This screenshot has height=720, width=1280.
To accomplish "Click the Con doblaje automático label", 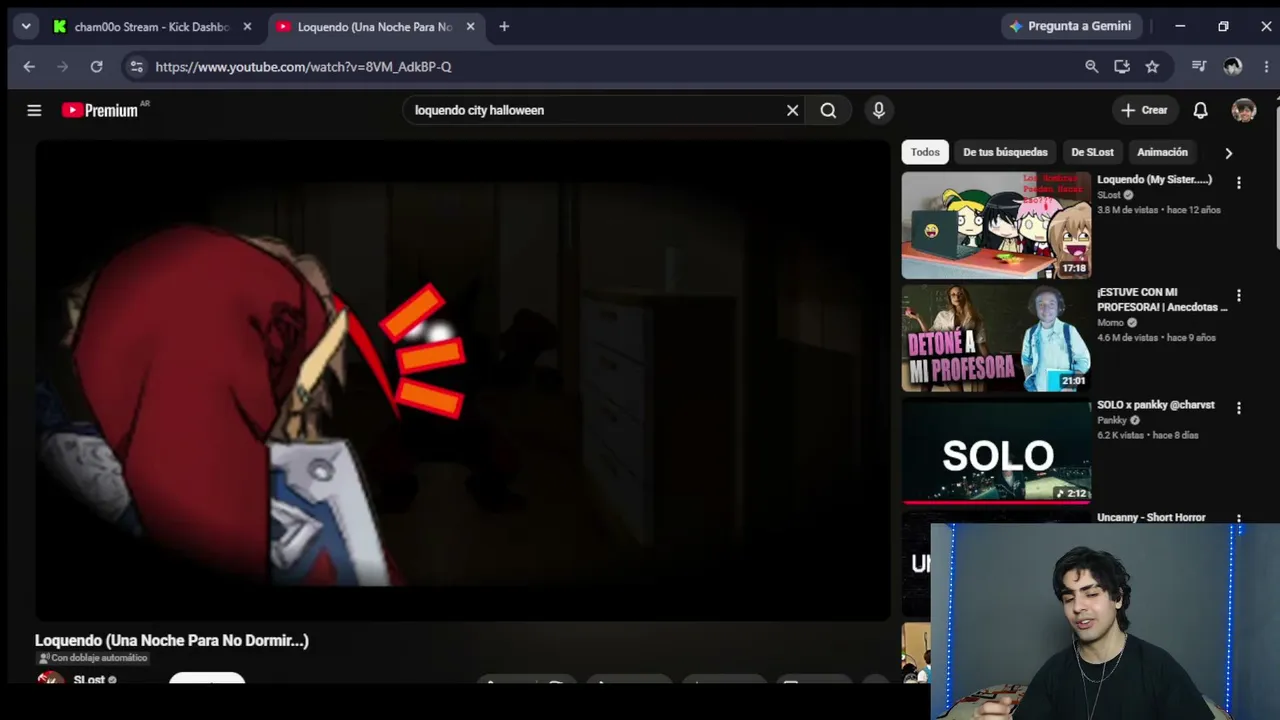I will (x=93, y=658).
